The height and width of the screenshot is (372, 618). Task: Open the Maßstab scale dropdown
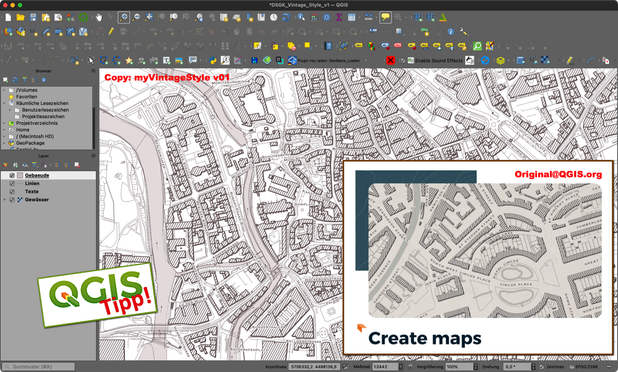click(x=400, y=367)
